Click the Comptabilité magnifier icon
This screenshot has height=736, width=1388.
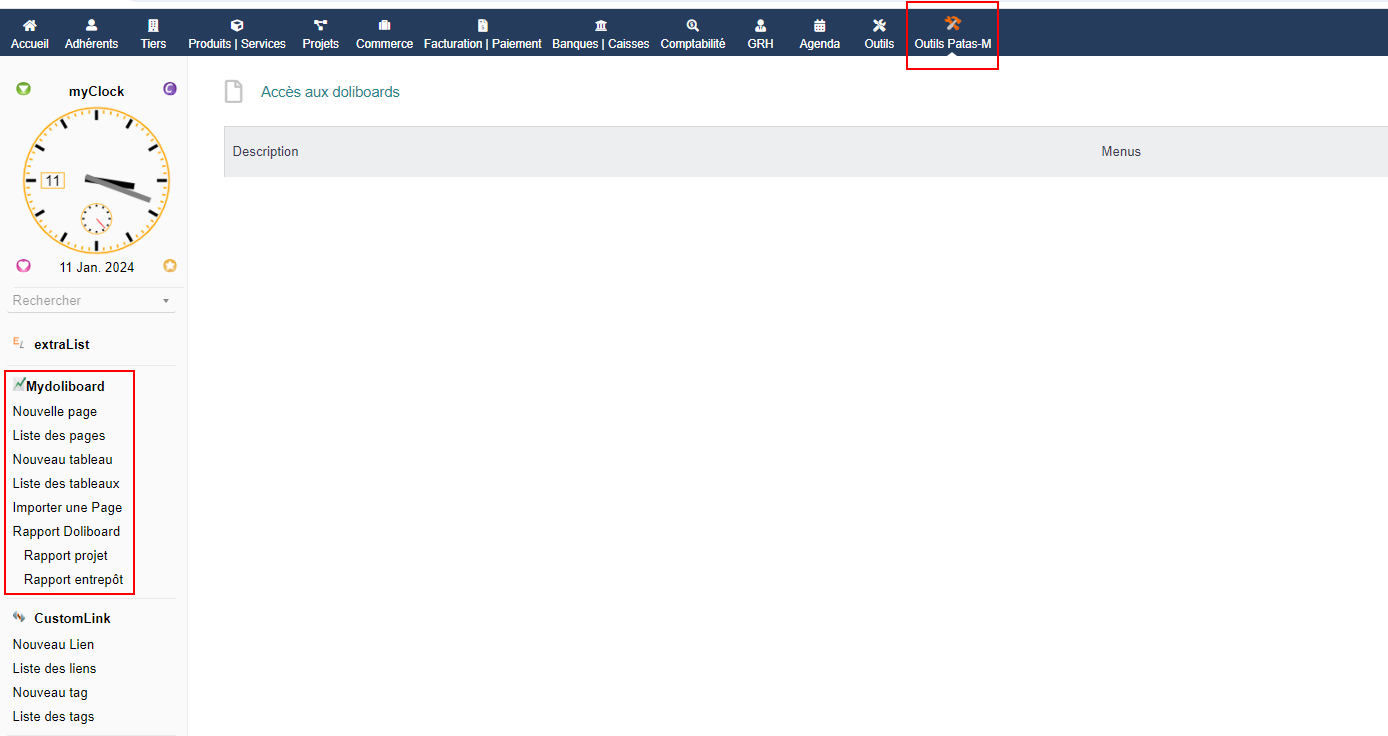[693, 25]
